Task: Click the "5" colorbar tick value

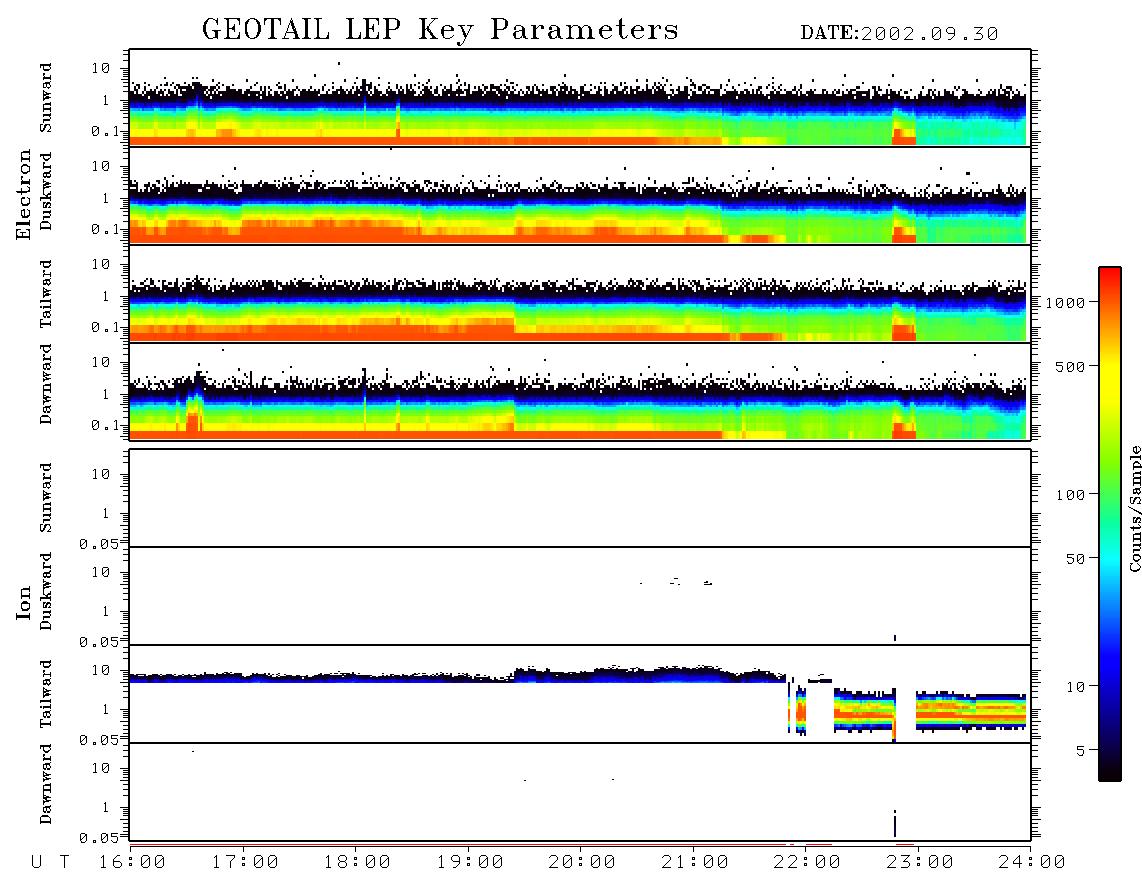Action: pyautogui.click(x=1080, y=751)
